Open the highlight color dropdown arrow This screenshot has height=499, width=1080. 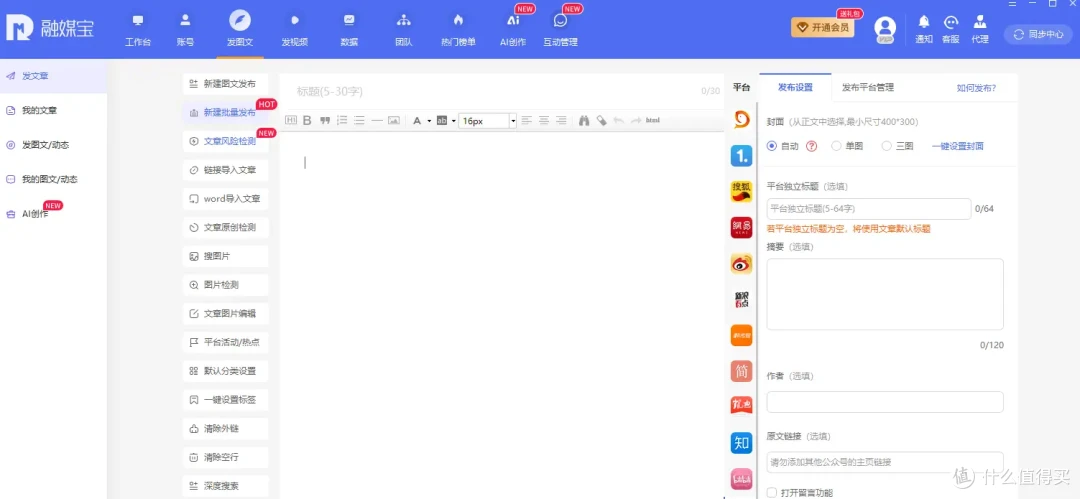(453, 121)
